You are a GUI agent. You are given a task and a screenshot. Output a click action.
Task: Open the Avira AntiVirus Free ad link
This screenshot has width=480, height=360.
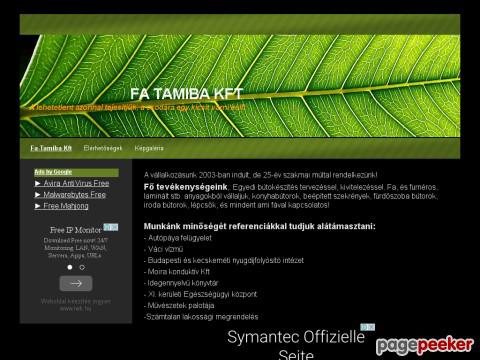coord(76,183)
